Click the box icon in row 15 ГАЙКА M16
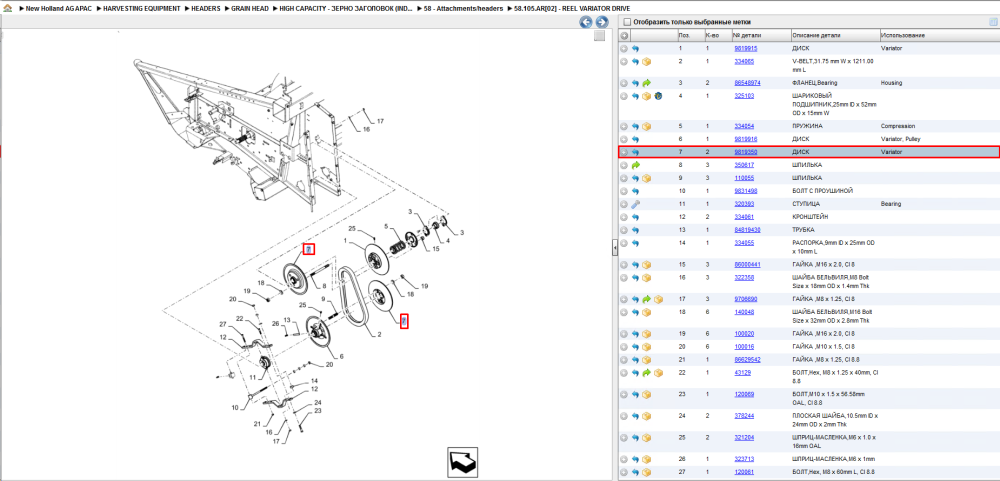Screen dimensions: 1000x481 pyautogui.click(x=646, y=265)
